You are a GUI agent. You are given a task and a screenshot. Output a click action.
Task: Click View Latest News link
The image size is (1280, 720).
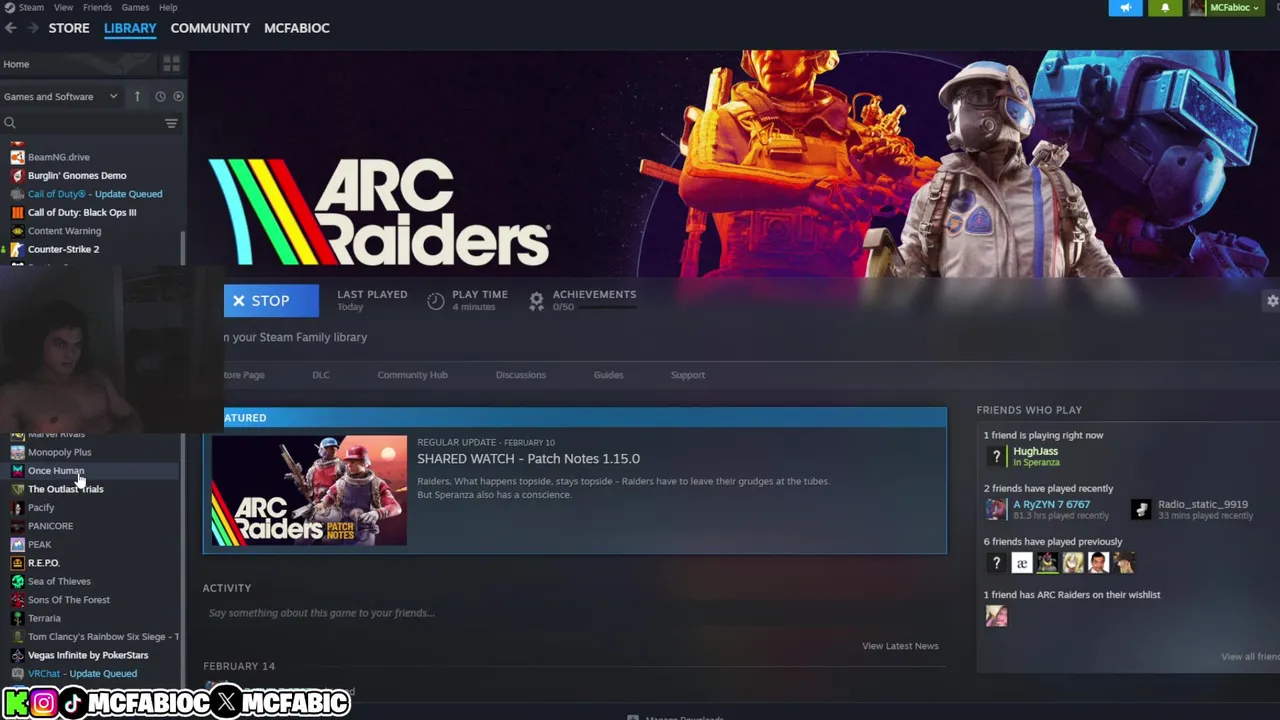pyautogui.click(x=900, y=646)
